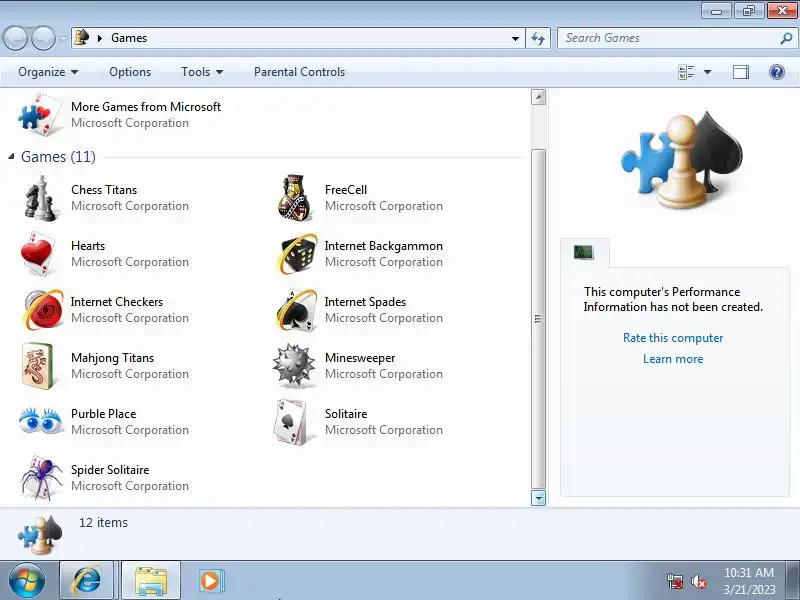Viewport: 800px width, 600px height.
Task: Click the breadcrumb arrow before Games
Action: 100,38
